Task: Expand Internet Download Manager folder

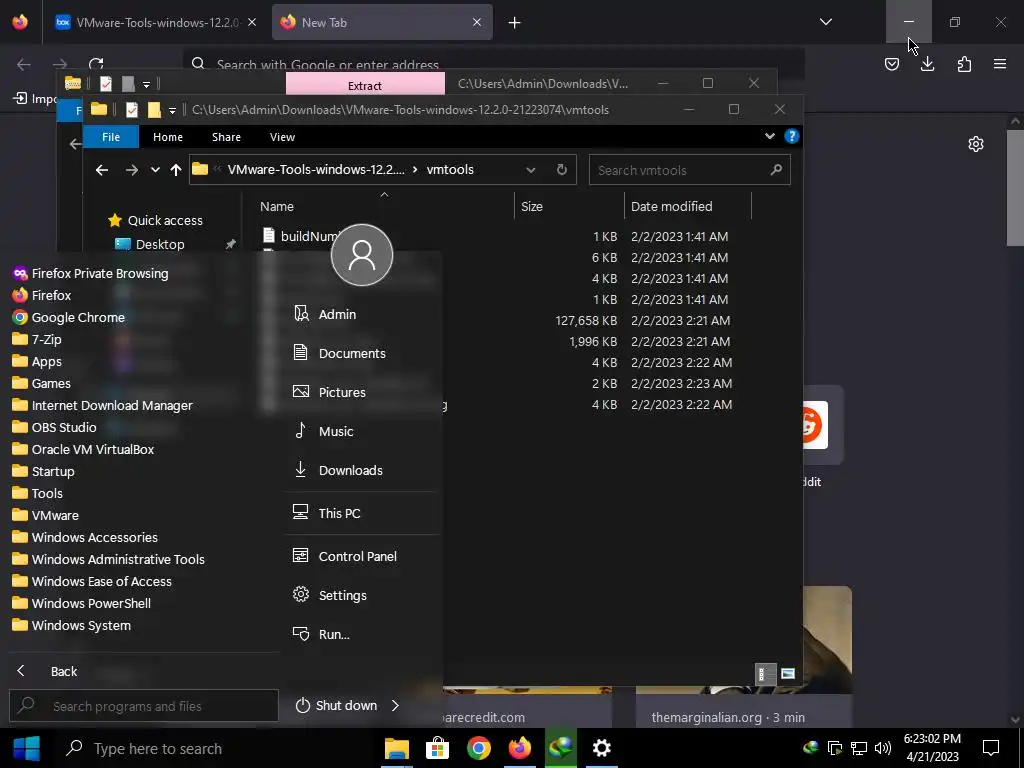Action: click(103, 406)
